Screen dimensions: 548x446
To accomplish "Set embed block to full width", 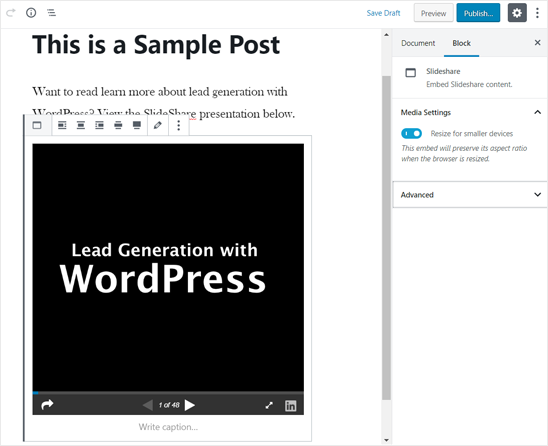I will point(137,125).
